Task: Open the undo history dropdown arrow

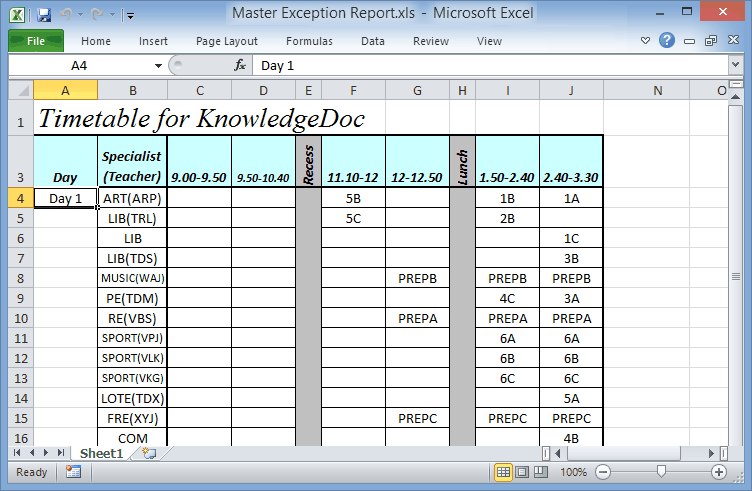Action: coord(80,15)
